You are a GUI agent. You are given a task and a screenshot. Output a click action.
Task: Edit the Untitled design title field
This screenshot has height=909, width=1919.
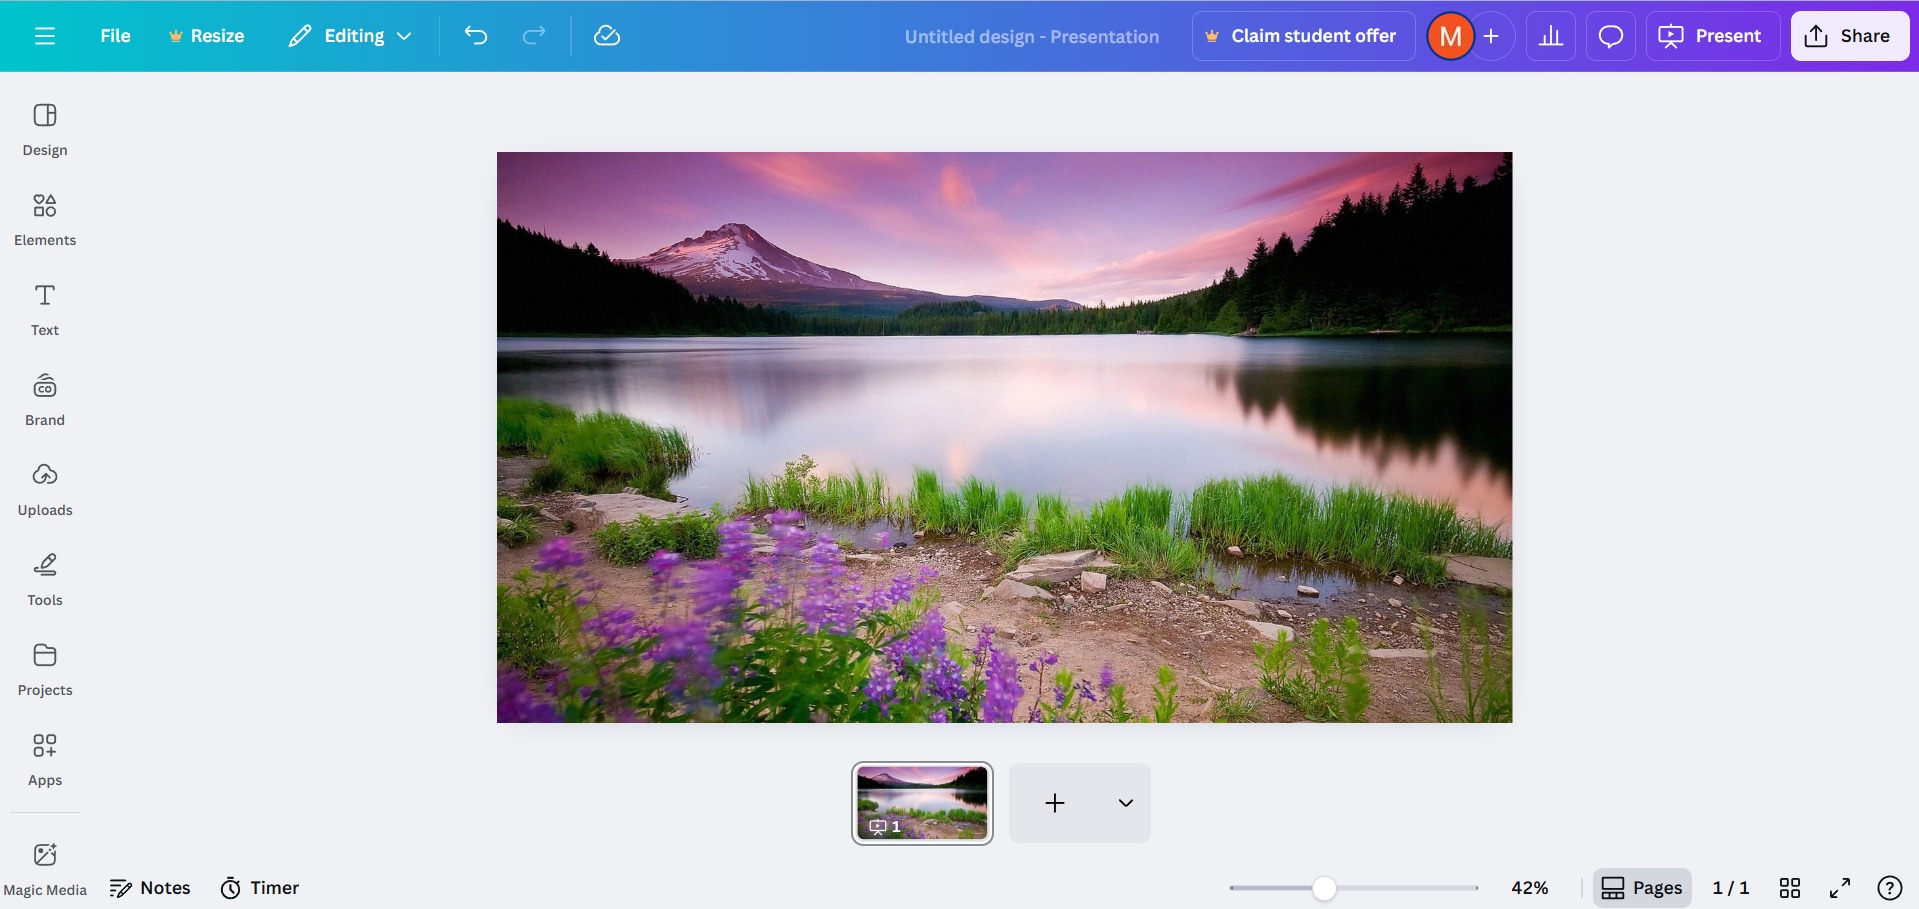tap(1032, 37)
